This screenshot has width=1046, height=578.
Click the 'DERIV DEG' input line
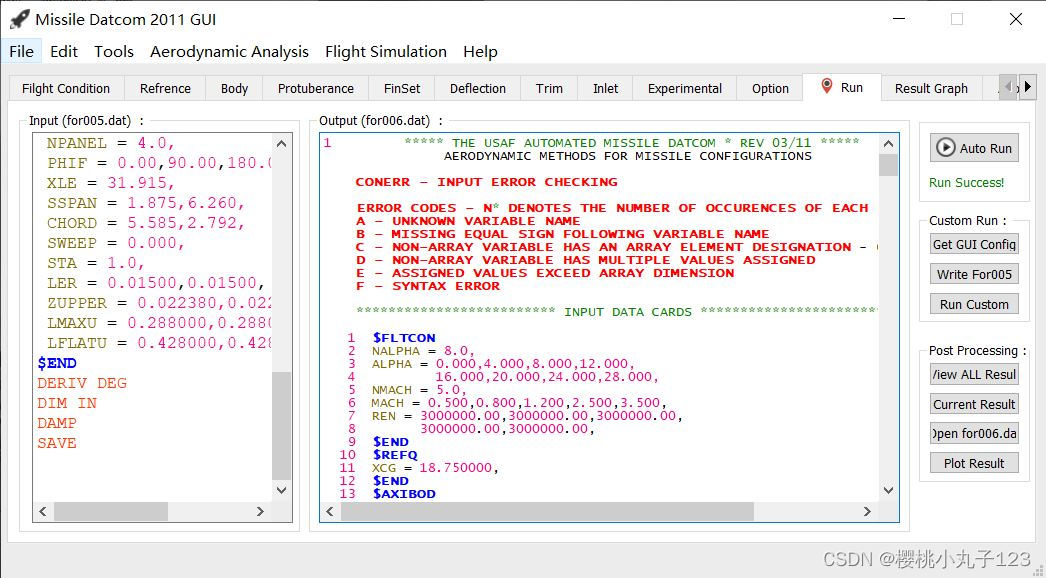point(81,383)
